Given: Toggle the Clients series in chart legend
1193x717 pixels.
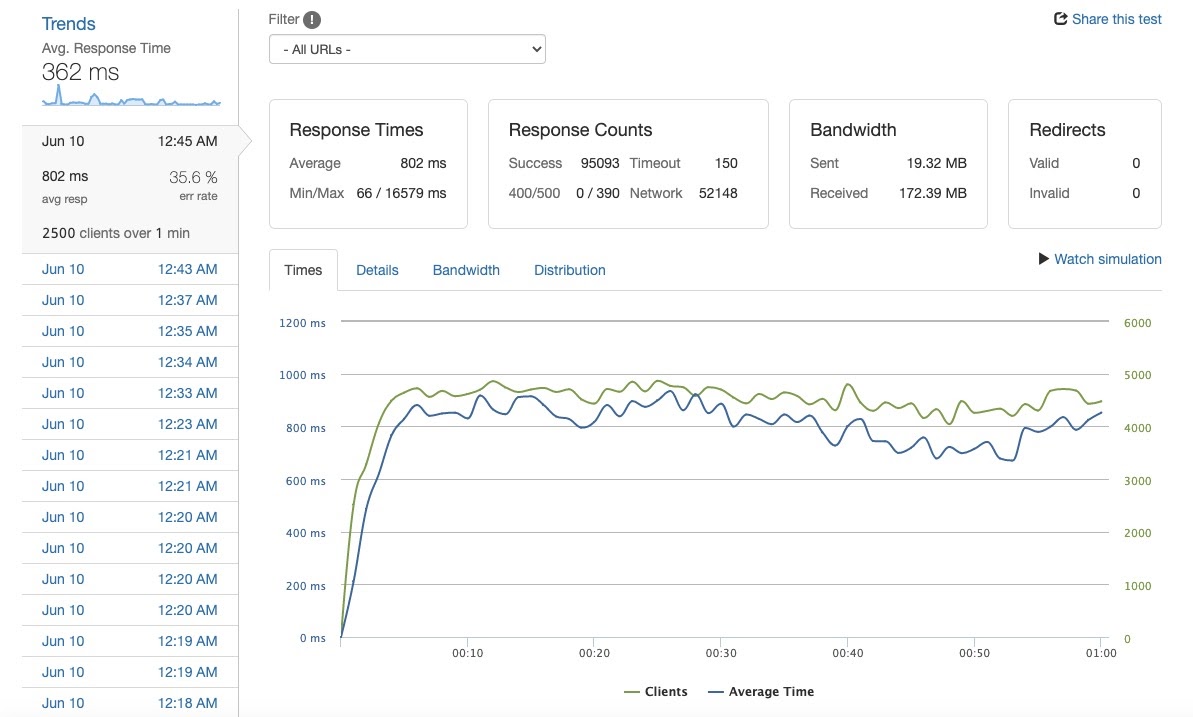Looking at the screenshot, I should 655,691.
